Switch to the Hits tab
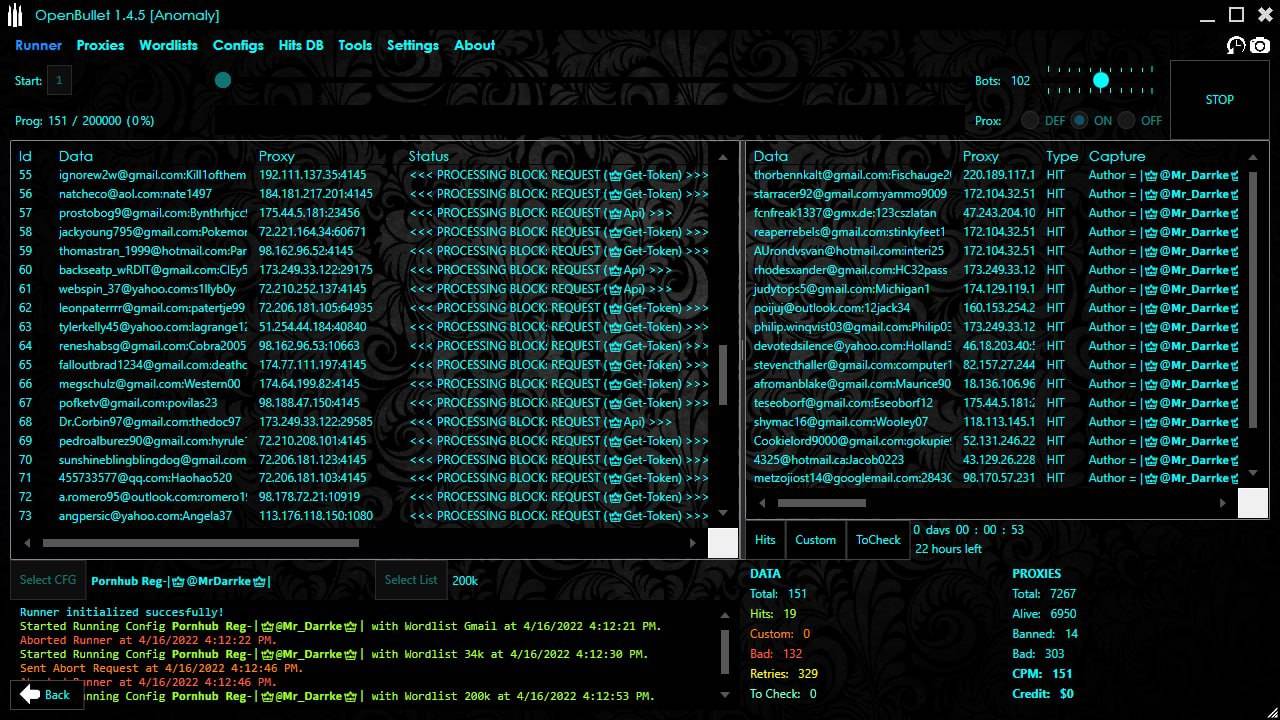Screen dimensions: 1280x720 [765, 540]
